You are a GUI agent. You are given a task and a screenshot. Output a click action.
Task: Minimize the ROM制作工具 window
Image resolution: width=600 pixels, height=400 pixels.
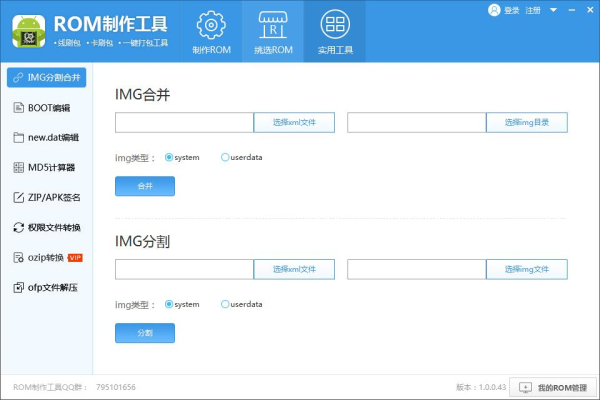click(572, 10)
